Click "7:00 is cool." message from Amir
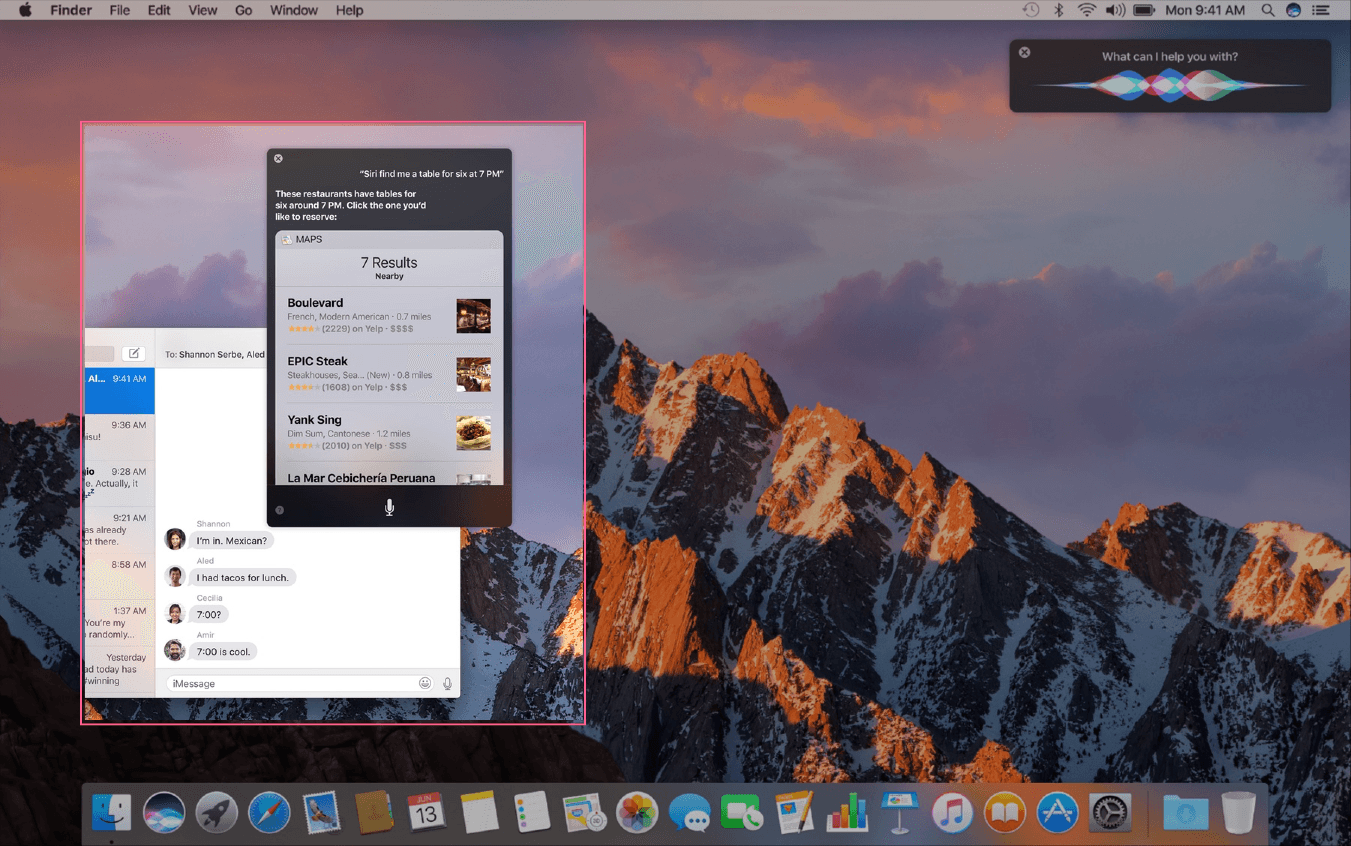This screenshot has width=1351, height=846. 224,651
